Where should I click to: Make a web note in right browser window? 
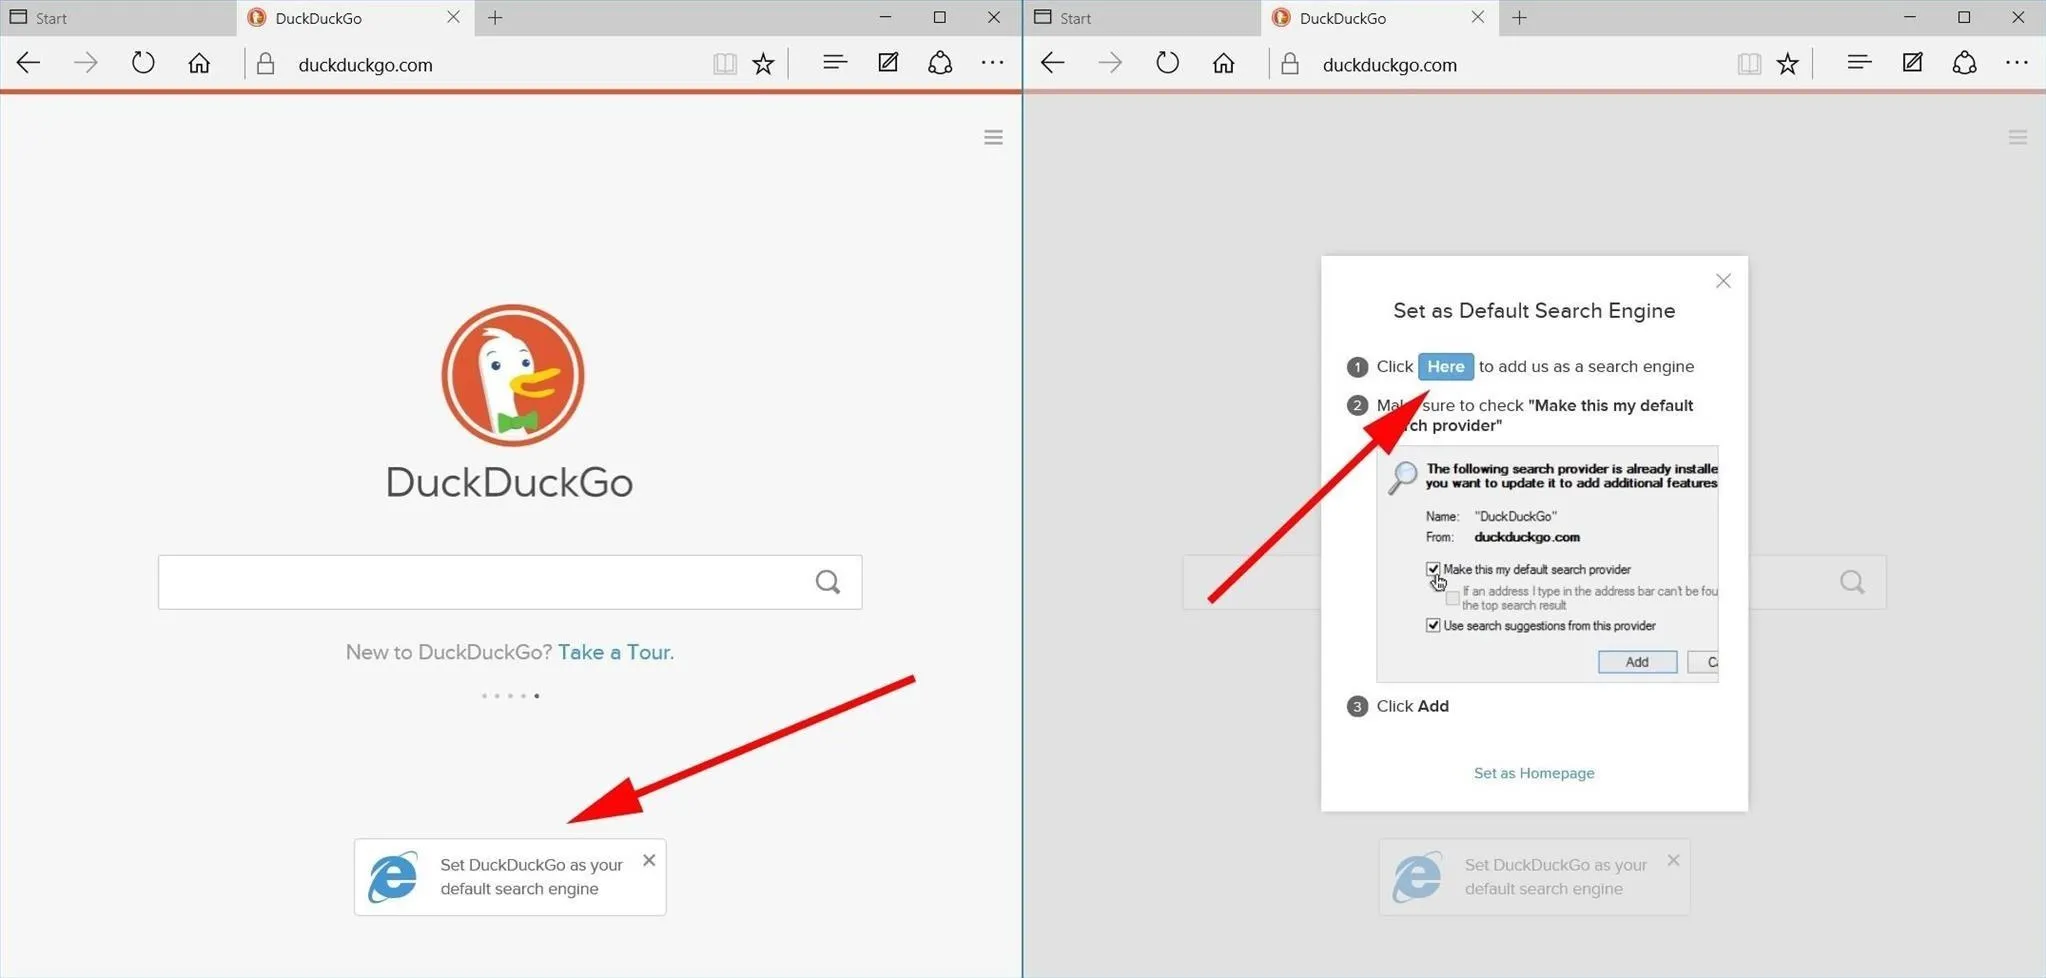[1912, 63]
